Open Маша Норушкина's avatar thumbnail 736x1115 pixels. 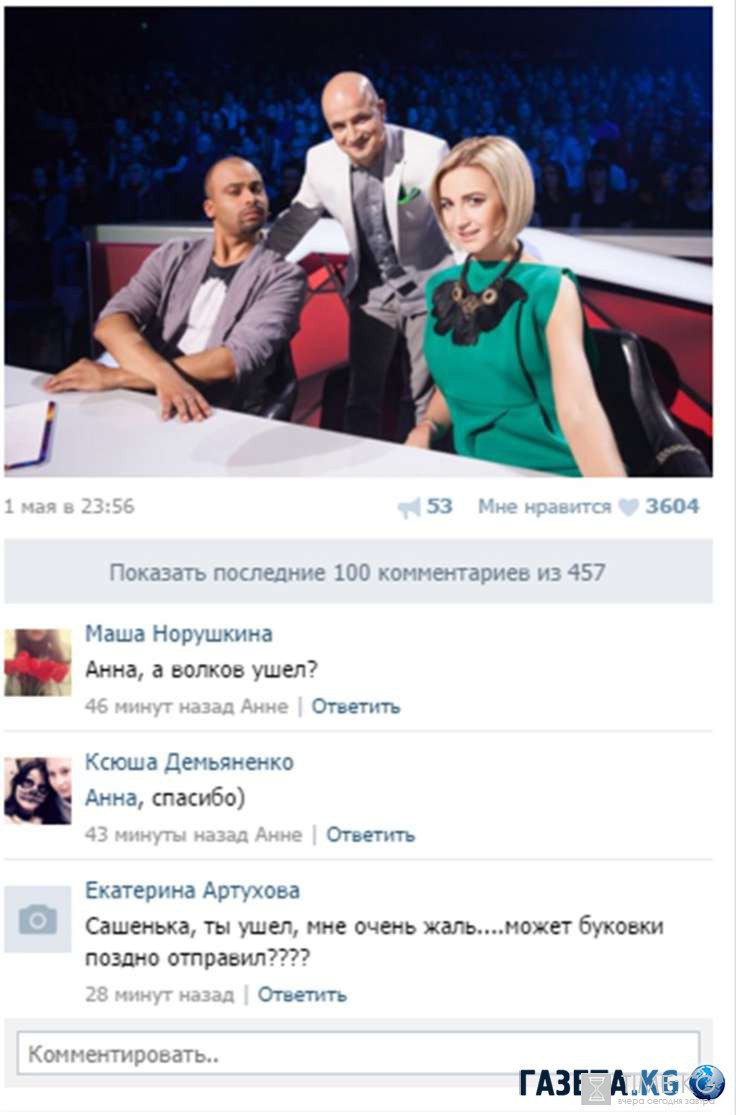click(x=38, y=662)
